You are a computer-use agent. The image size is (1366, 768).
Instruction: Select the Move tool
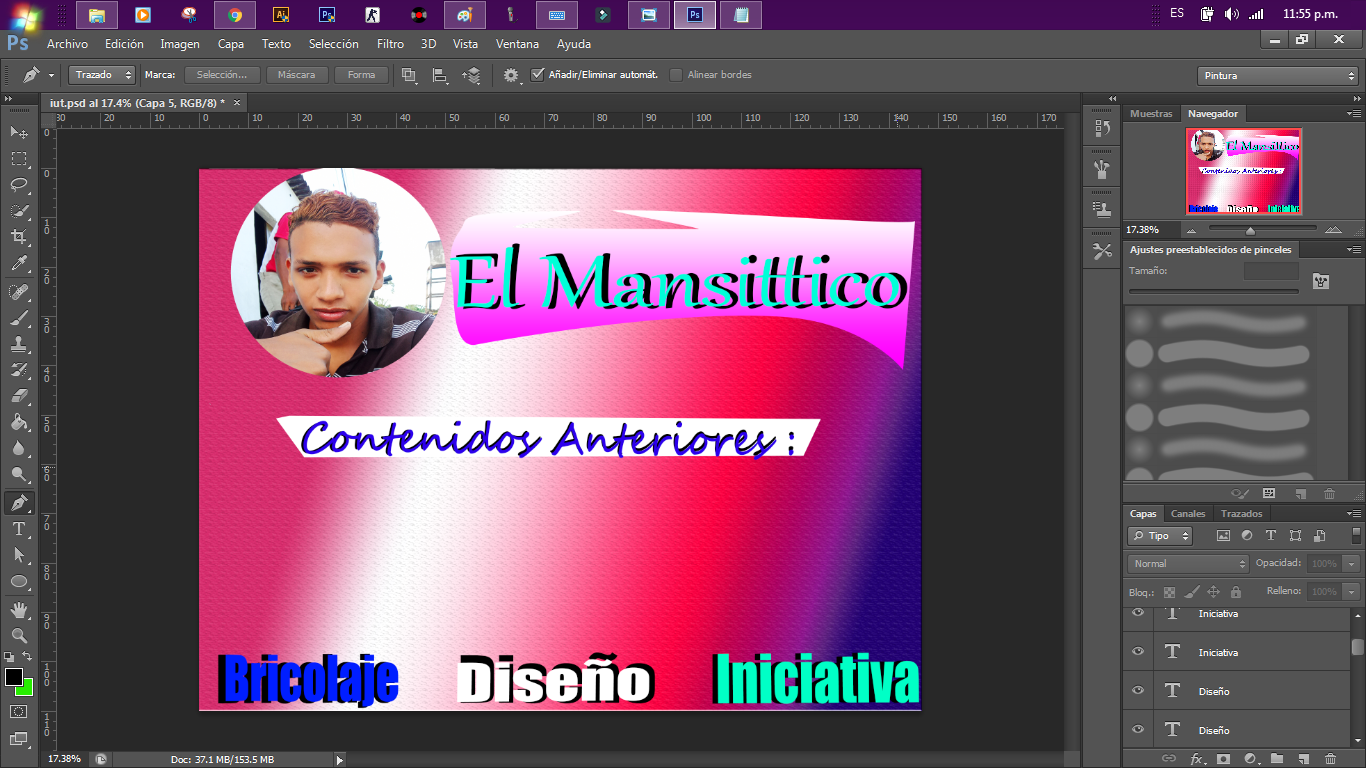pos(19,133)
